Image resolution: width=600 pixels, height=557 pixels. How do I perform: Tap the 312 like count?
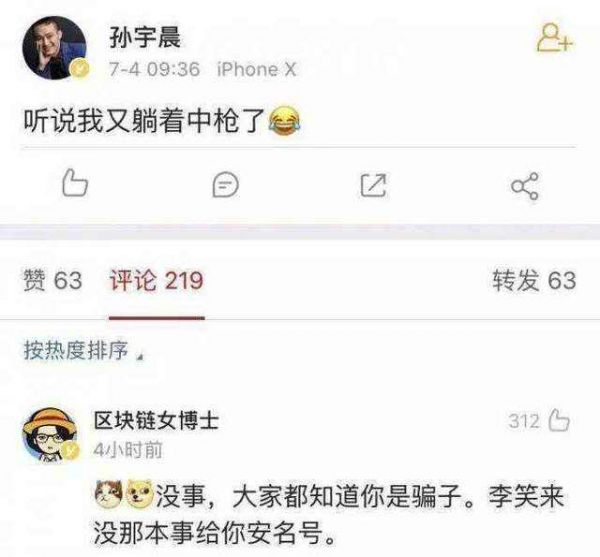click(x=524, y=421)
